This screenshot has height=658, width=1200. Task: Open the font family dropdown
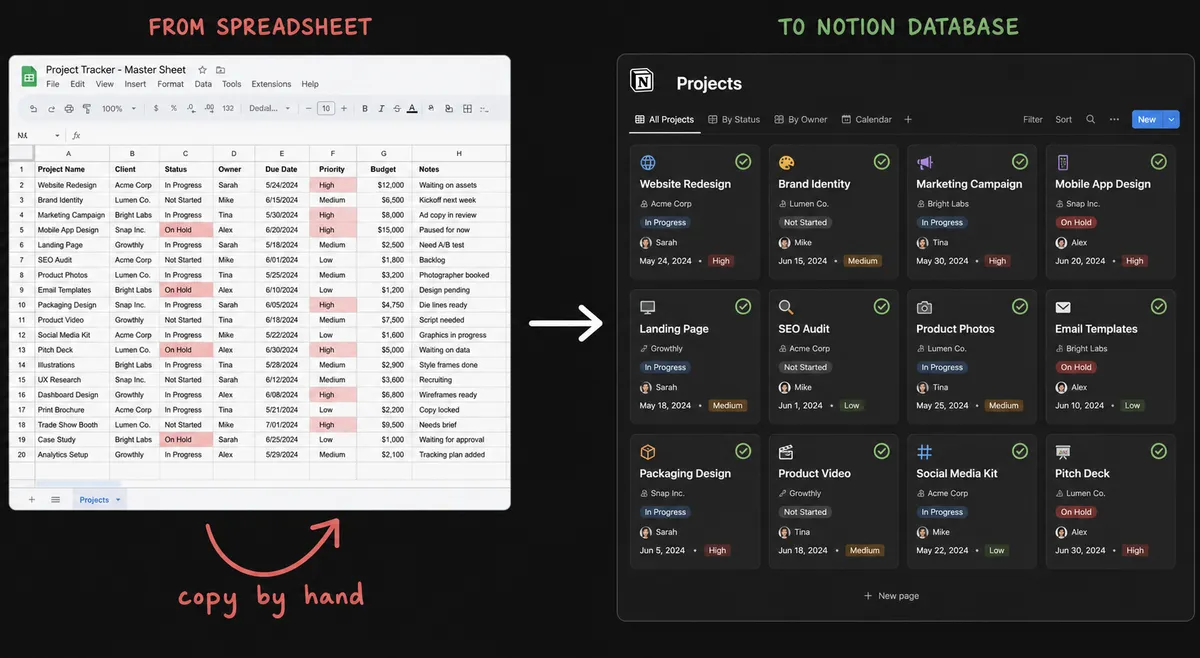point(269,108)
